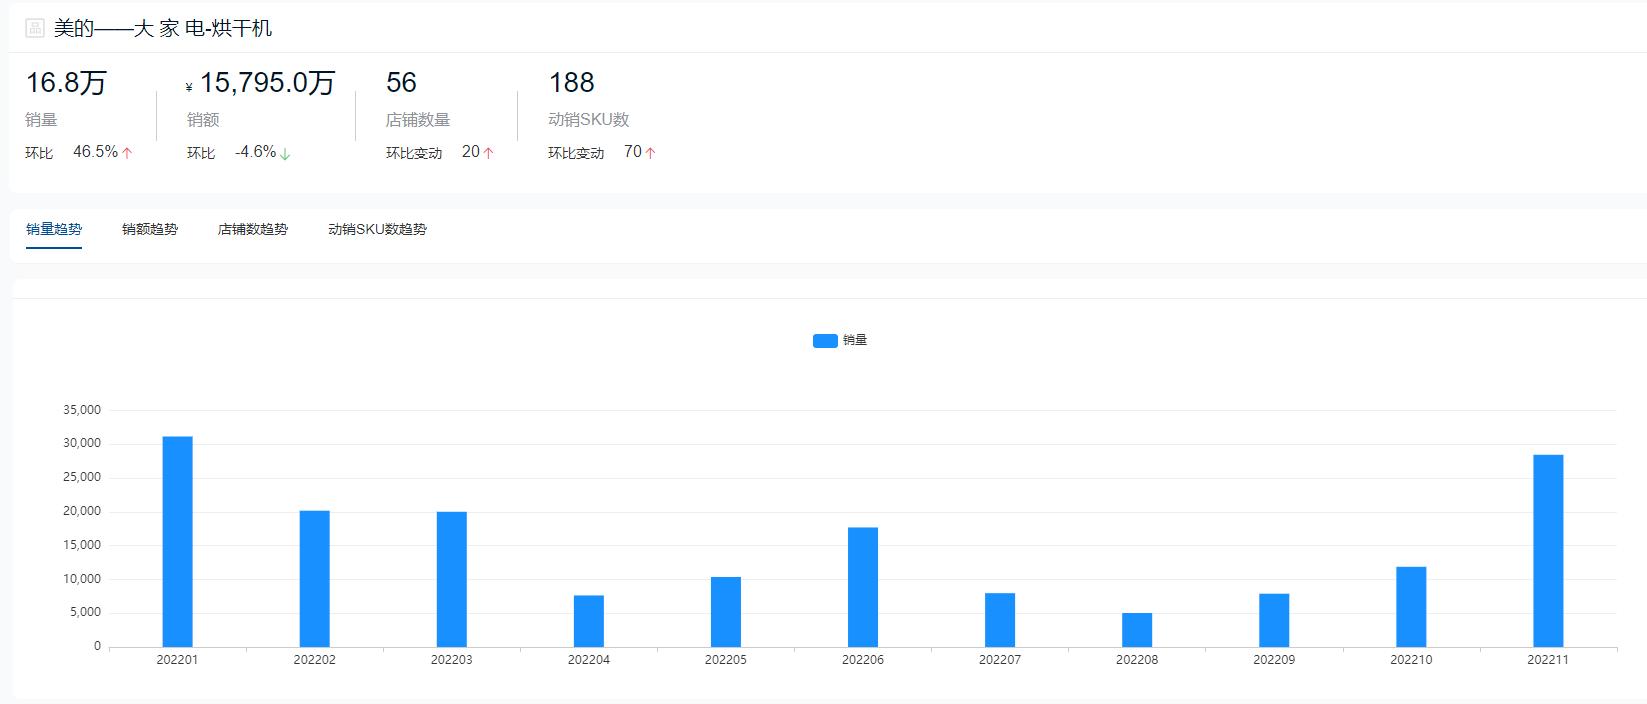Click the brand icon beside 美的 title

coord(35,28)
